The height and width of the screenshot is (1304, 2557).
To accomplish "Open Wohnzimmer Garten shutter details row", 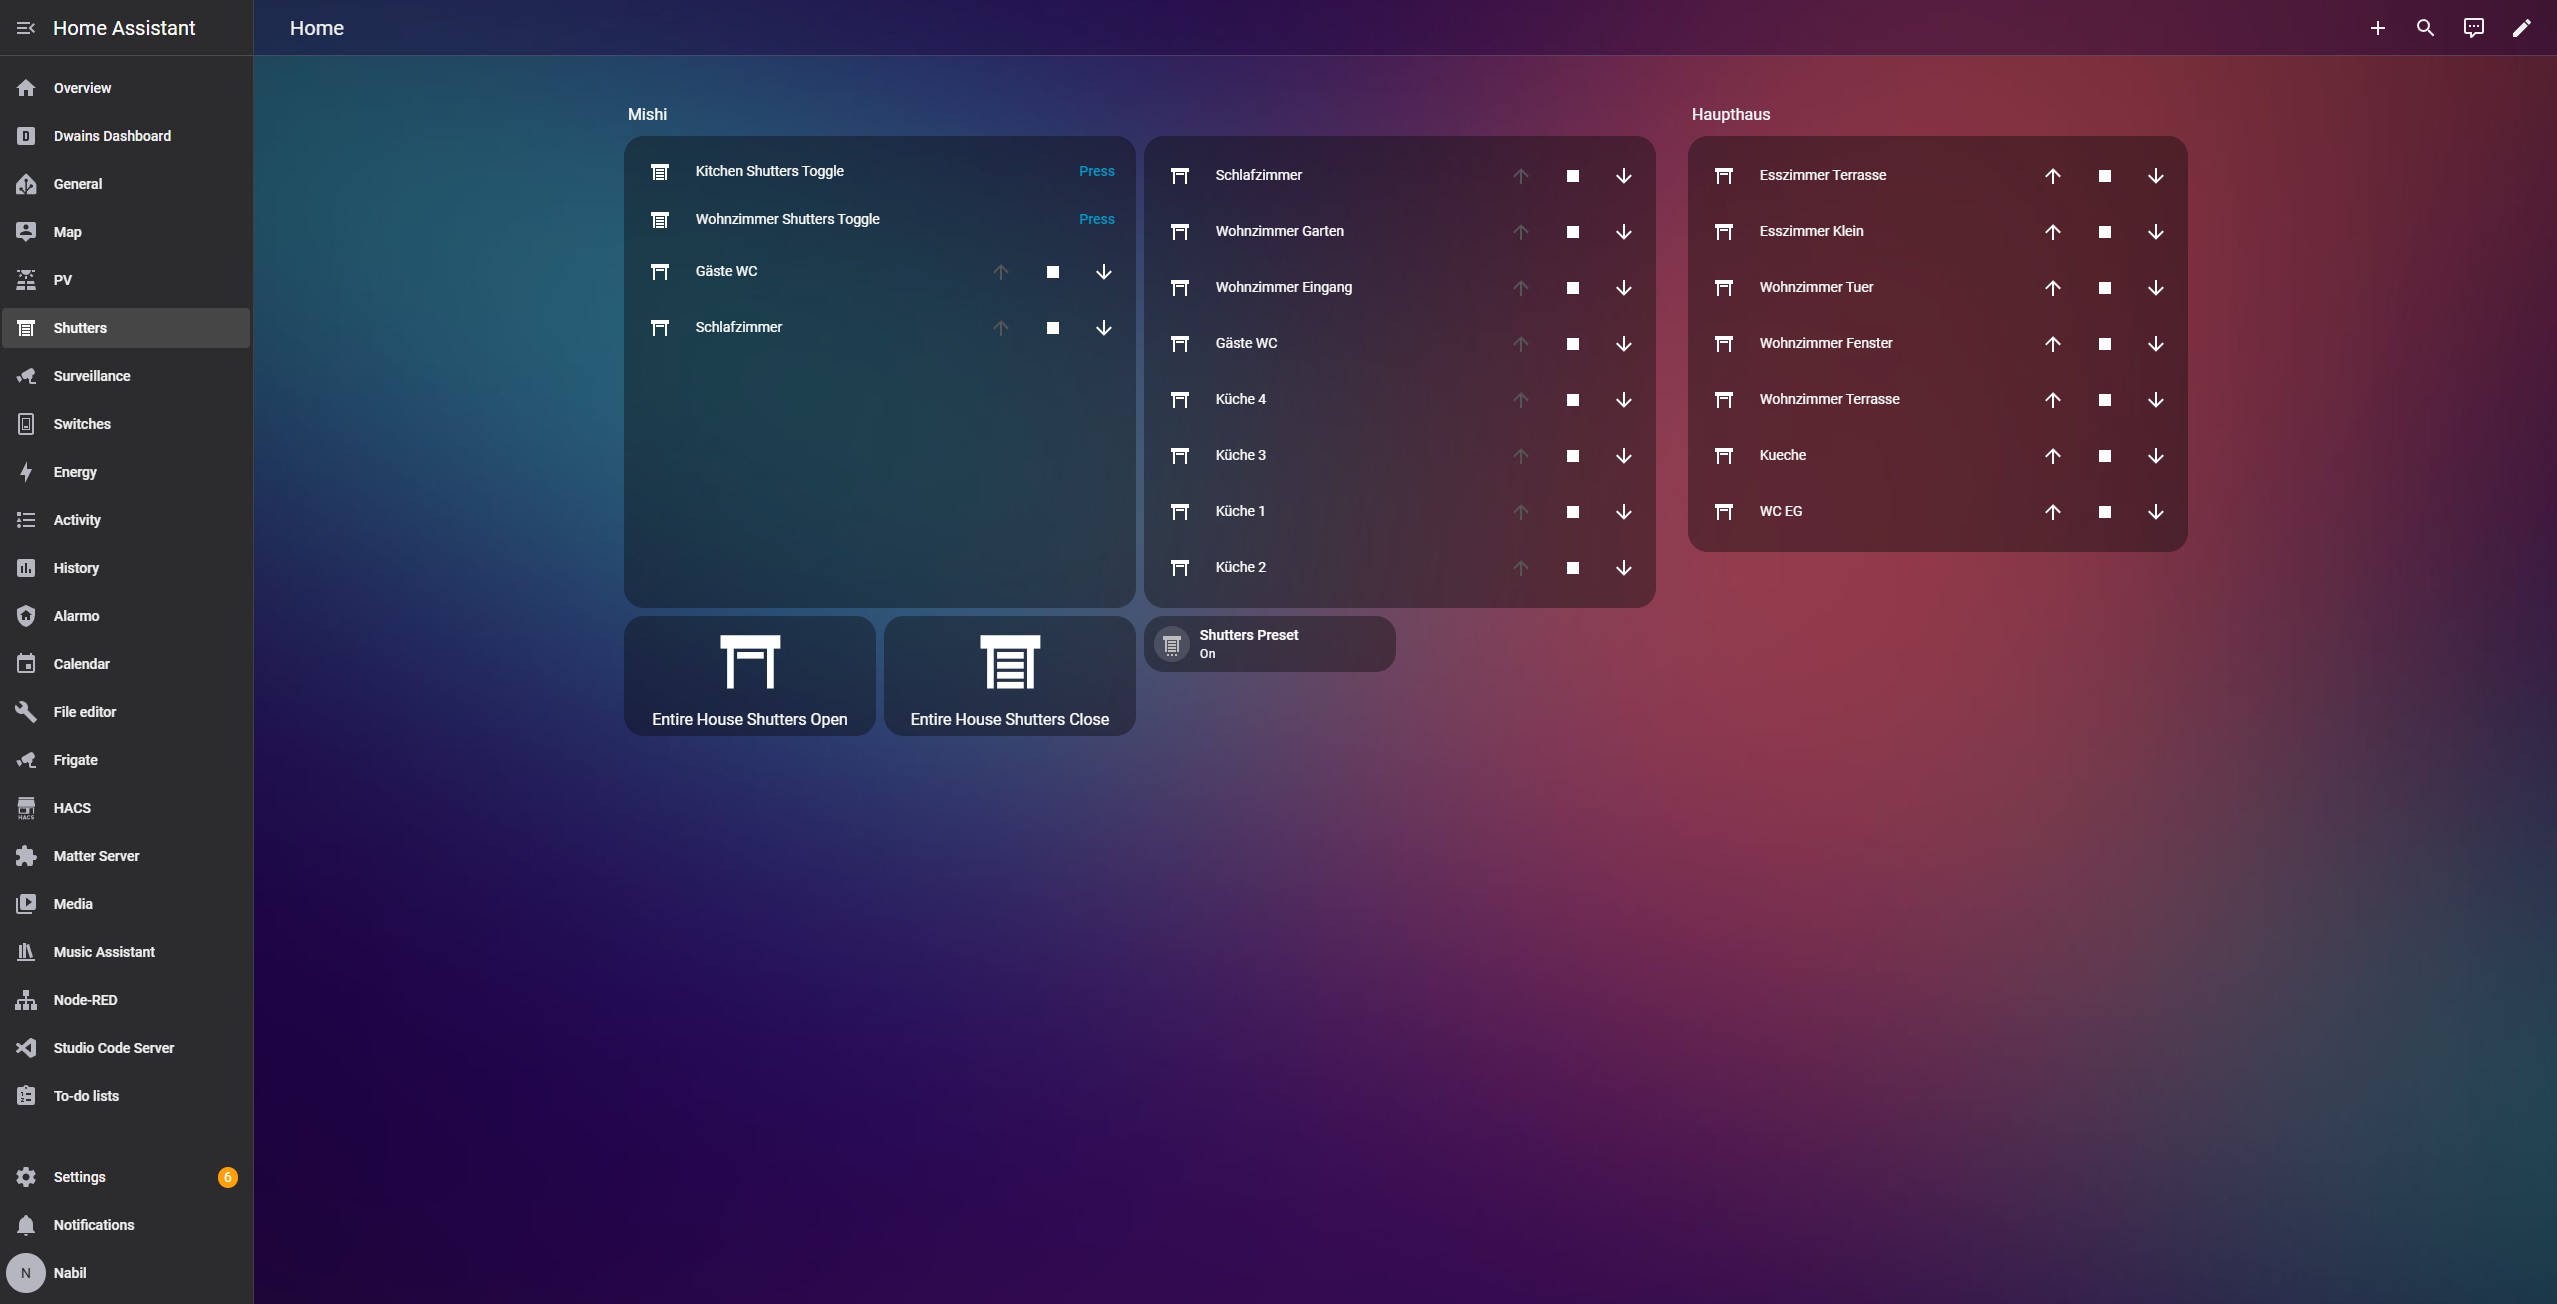I will pyautogui.click(x=1279, y=232).
